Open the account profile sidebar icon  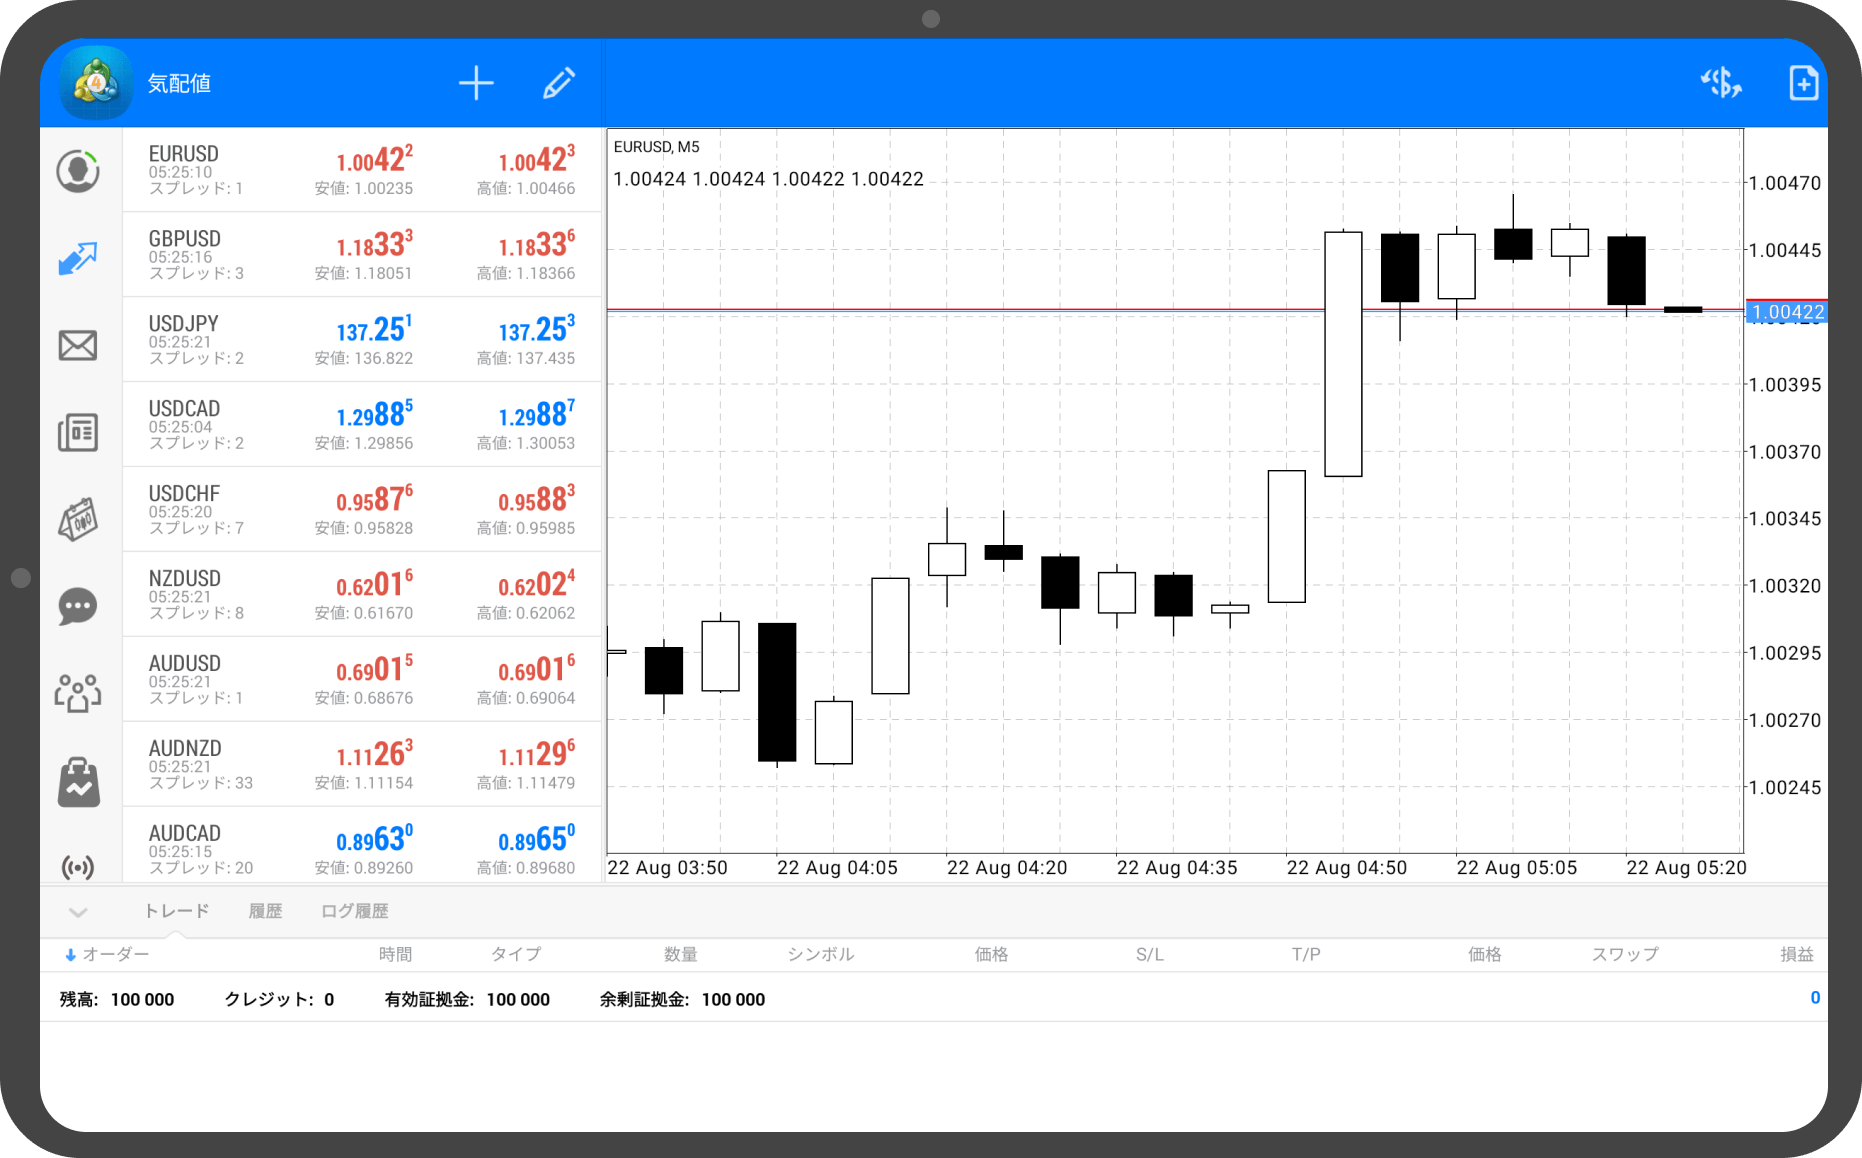coord(78,171)
